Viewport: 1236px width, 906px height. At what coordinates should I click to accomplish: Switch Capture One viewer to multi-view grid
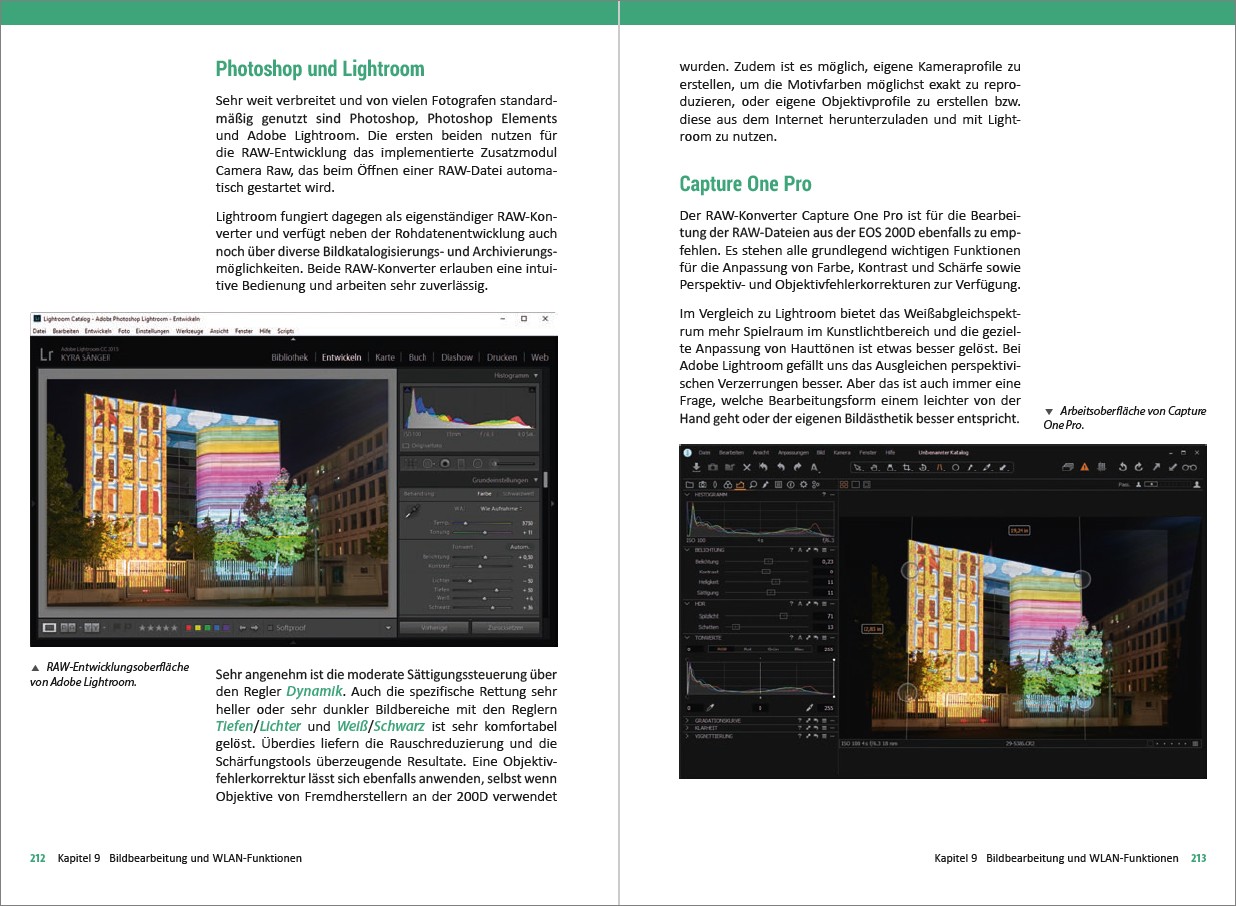(842, 485)
